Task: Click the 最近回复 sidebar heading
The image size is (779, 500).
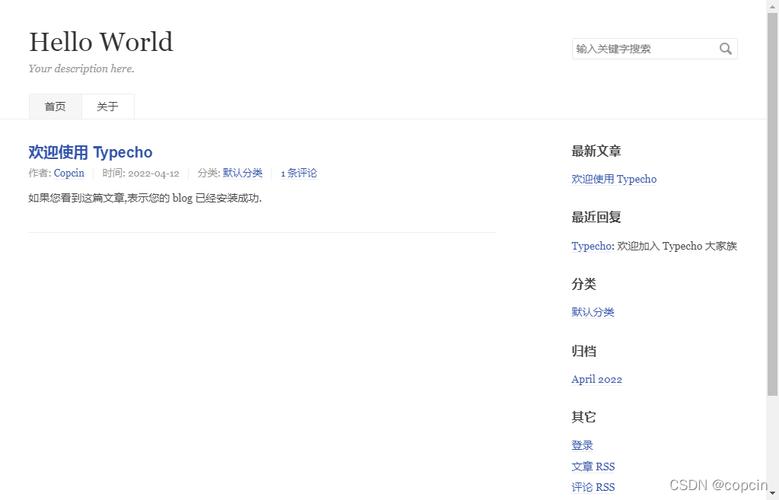Action: pos(596,217)
